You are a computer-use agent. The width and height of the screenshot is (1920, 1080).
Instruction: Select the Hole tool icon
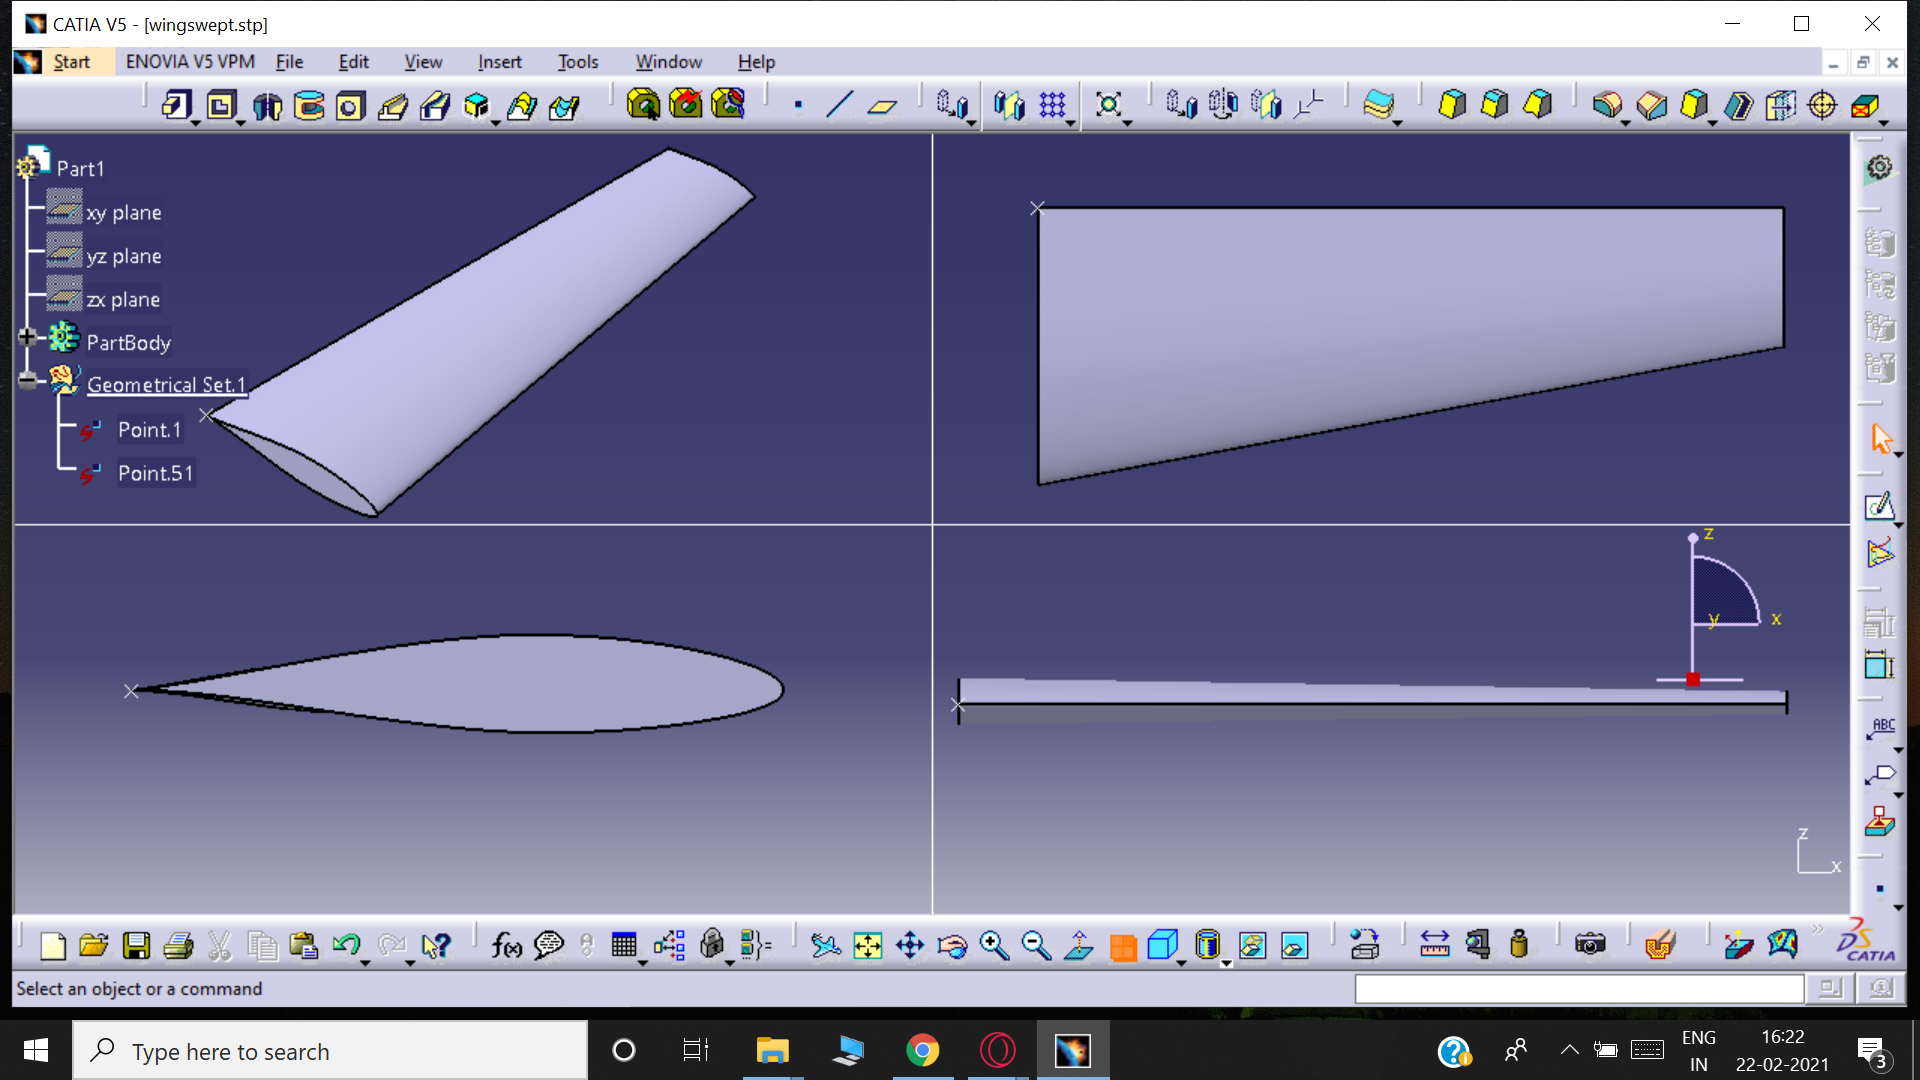[x=350, y=105]
